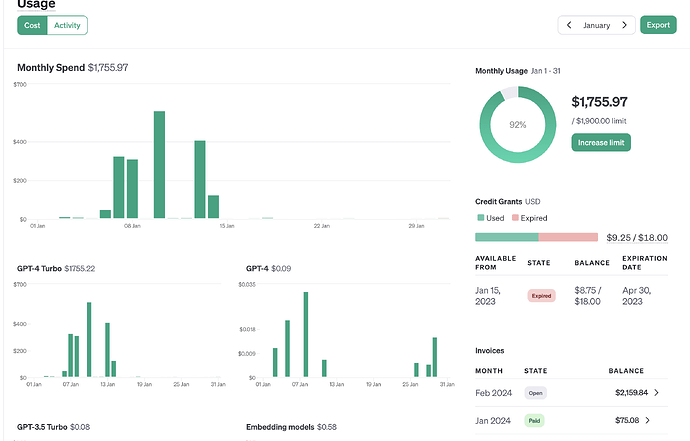Select the Open badge for Feb 2024
This screenshot has width=690, height=441.
pyautogui.click(x=536, y=393)
